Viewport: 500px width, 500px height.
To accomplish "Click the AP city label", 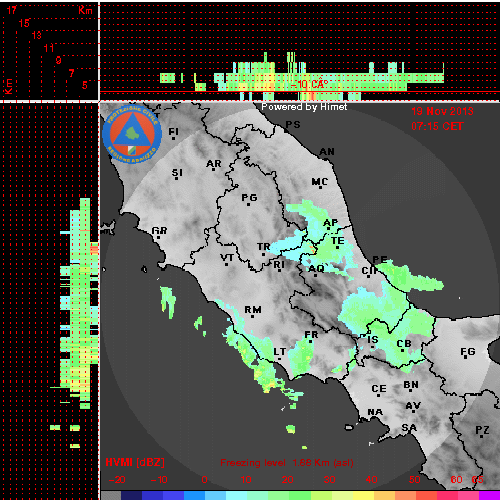I will coord(331,222).
